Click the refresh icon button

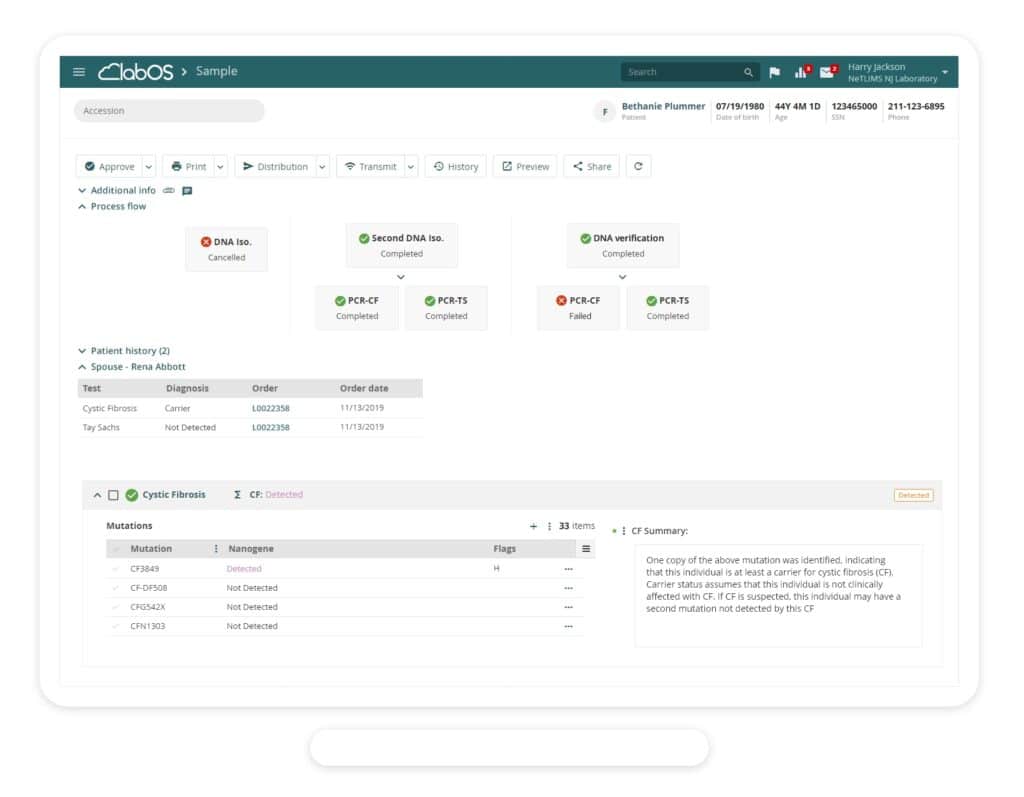(x=638, y=167)
